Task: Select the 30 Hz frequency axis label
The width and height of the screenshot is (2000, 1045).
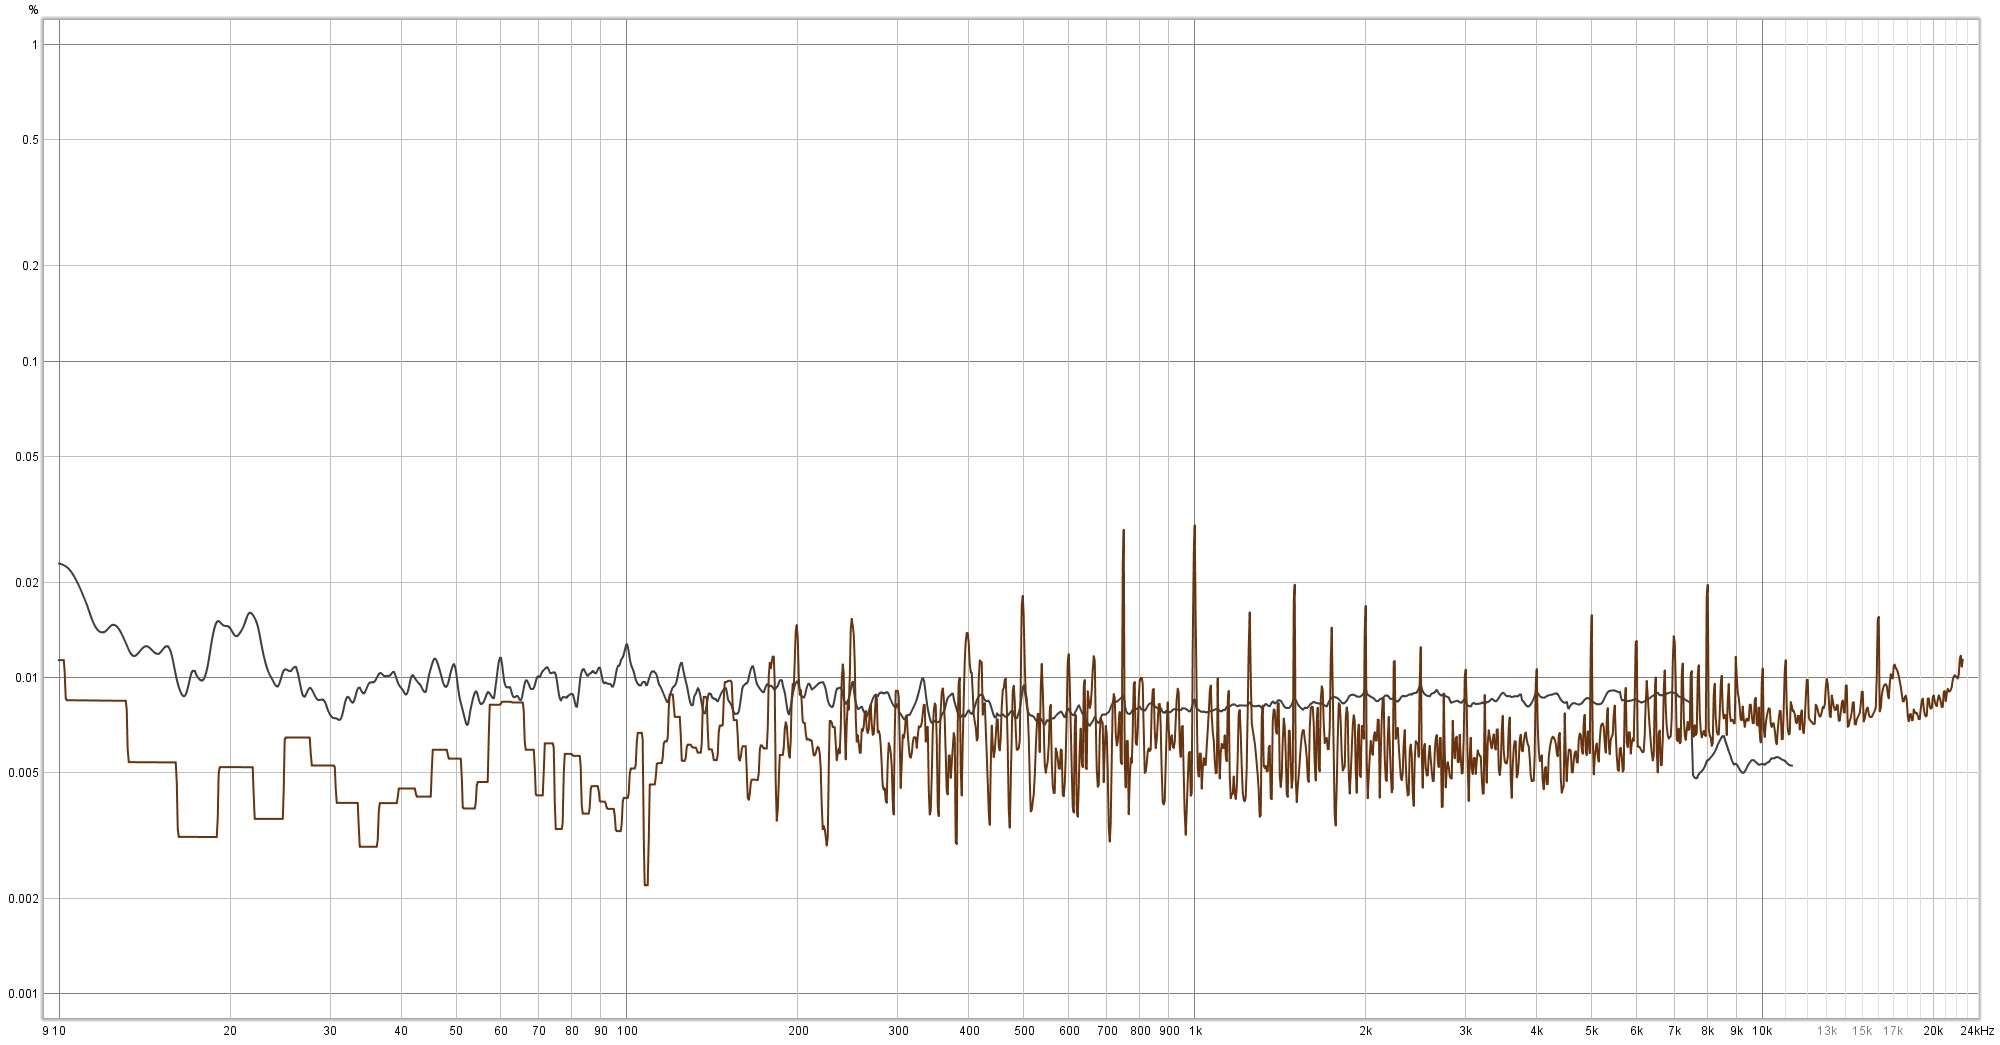Action: tap(330, 1031)
